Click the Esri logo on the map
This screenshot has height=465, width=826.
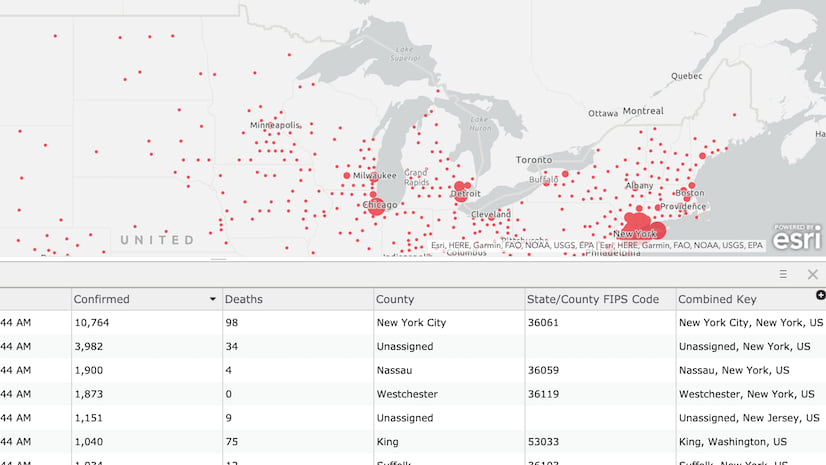click(796, 238)
